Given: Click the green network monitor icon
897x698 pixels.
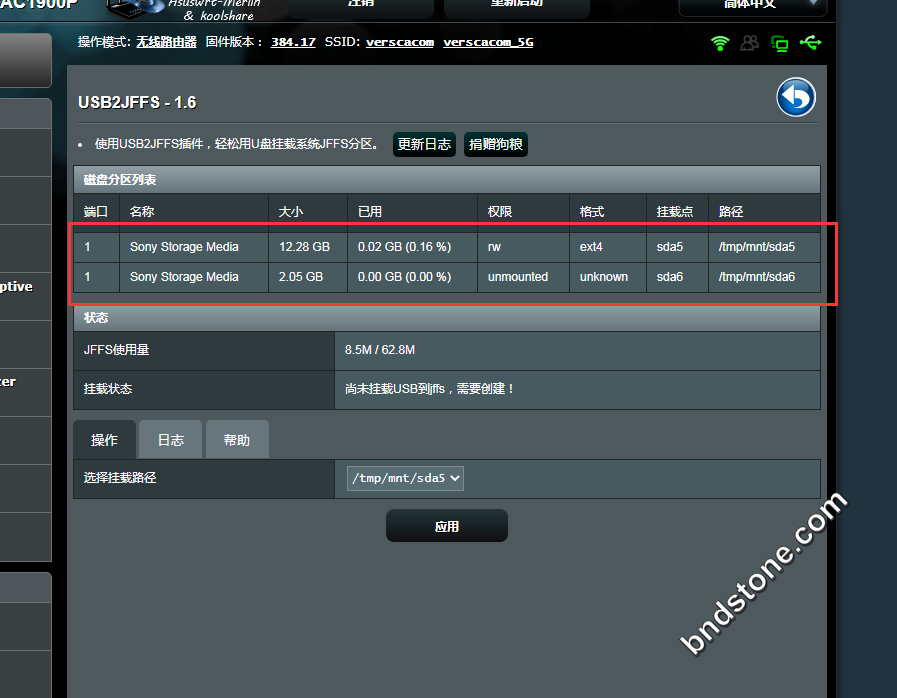Looking at the screenshot, I should [x=779, y=43].
